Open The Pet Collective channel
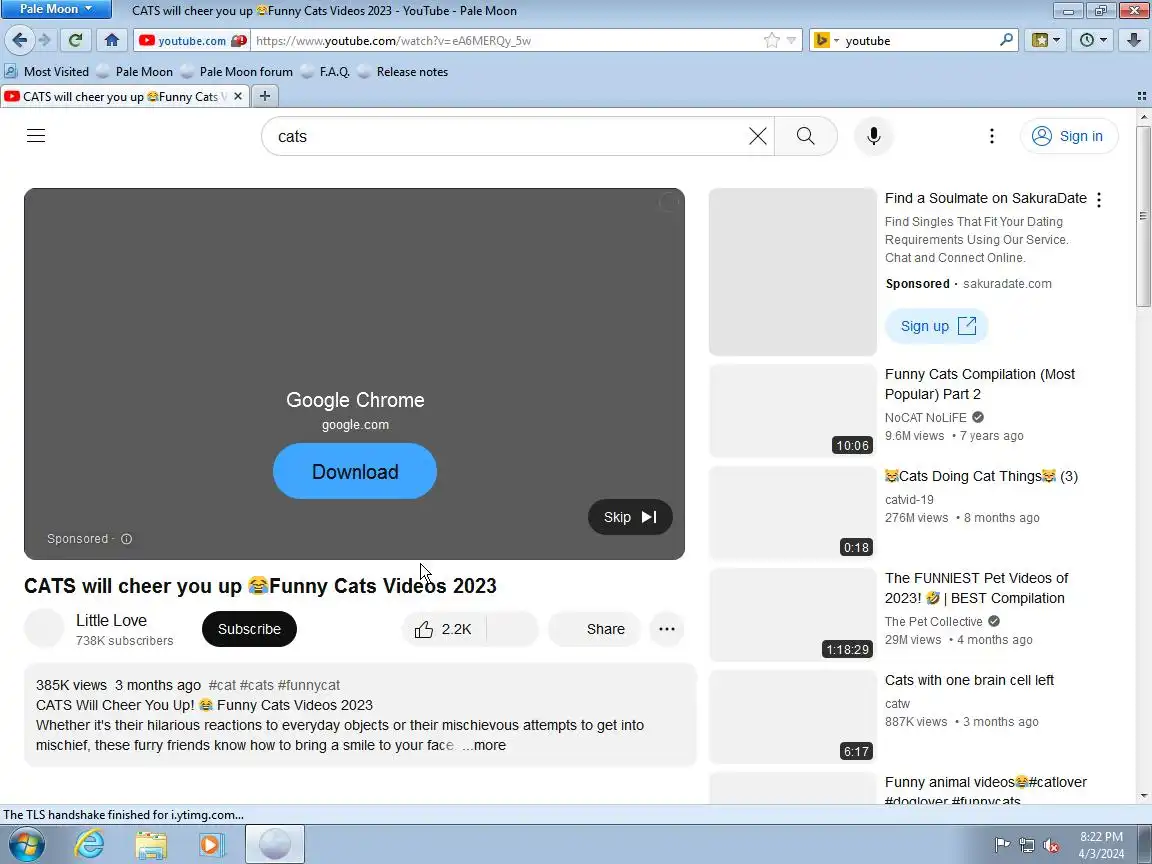 pos(934,622)
